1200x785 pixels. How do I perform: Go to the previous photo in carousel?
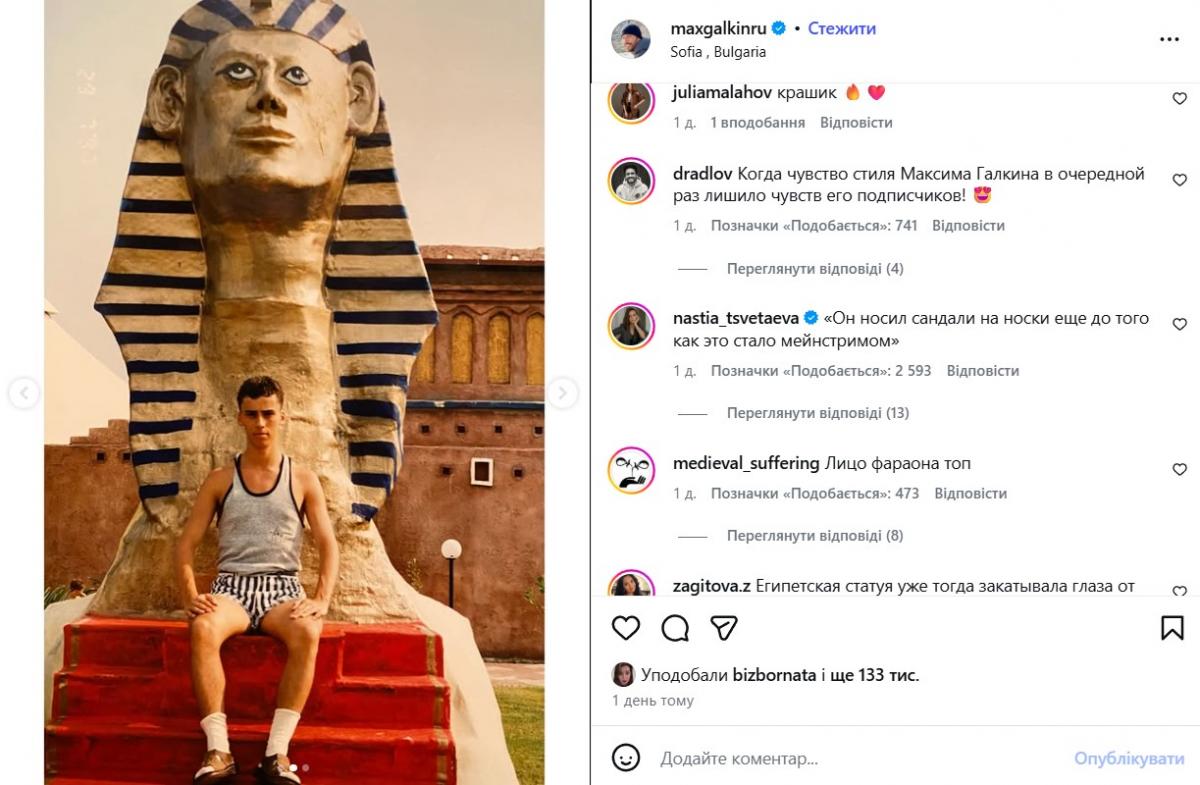[24, 393]
